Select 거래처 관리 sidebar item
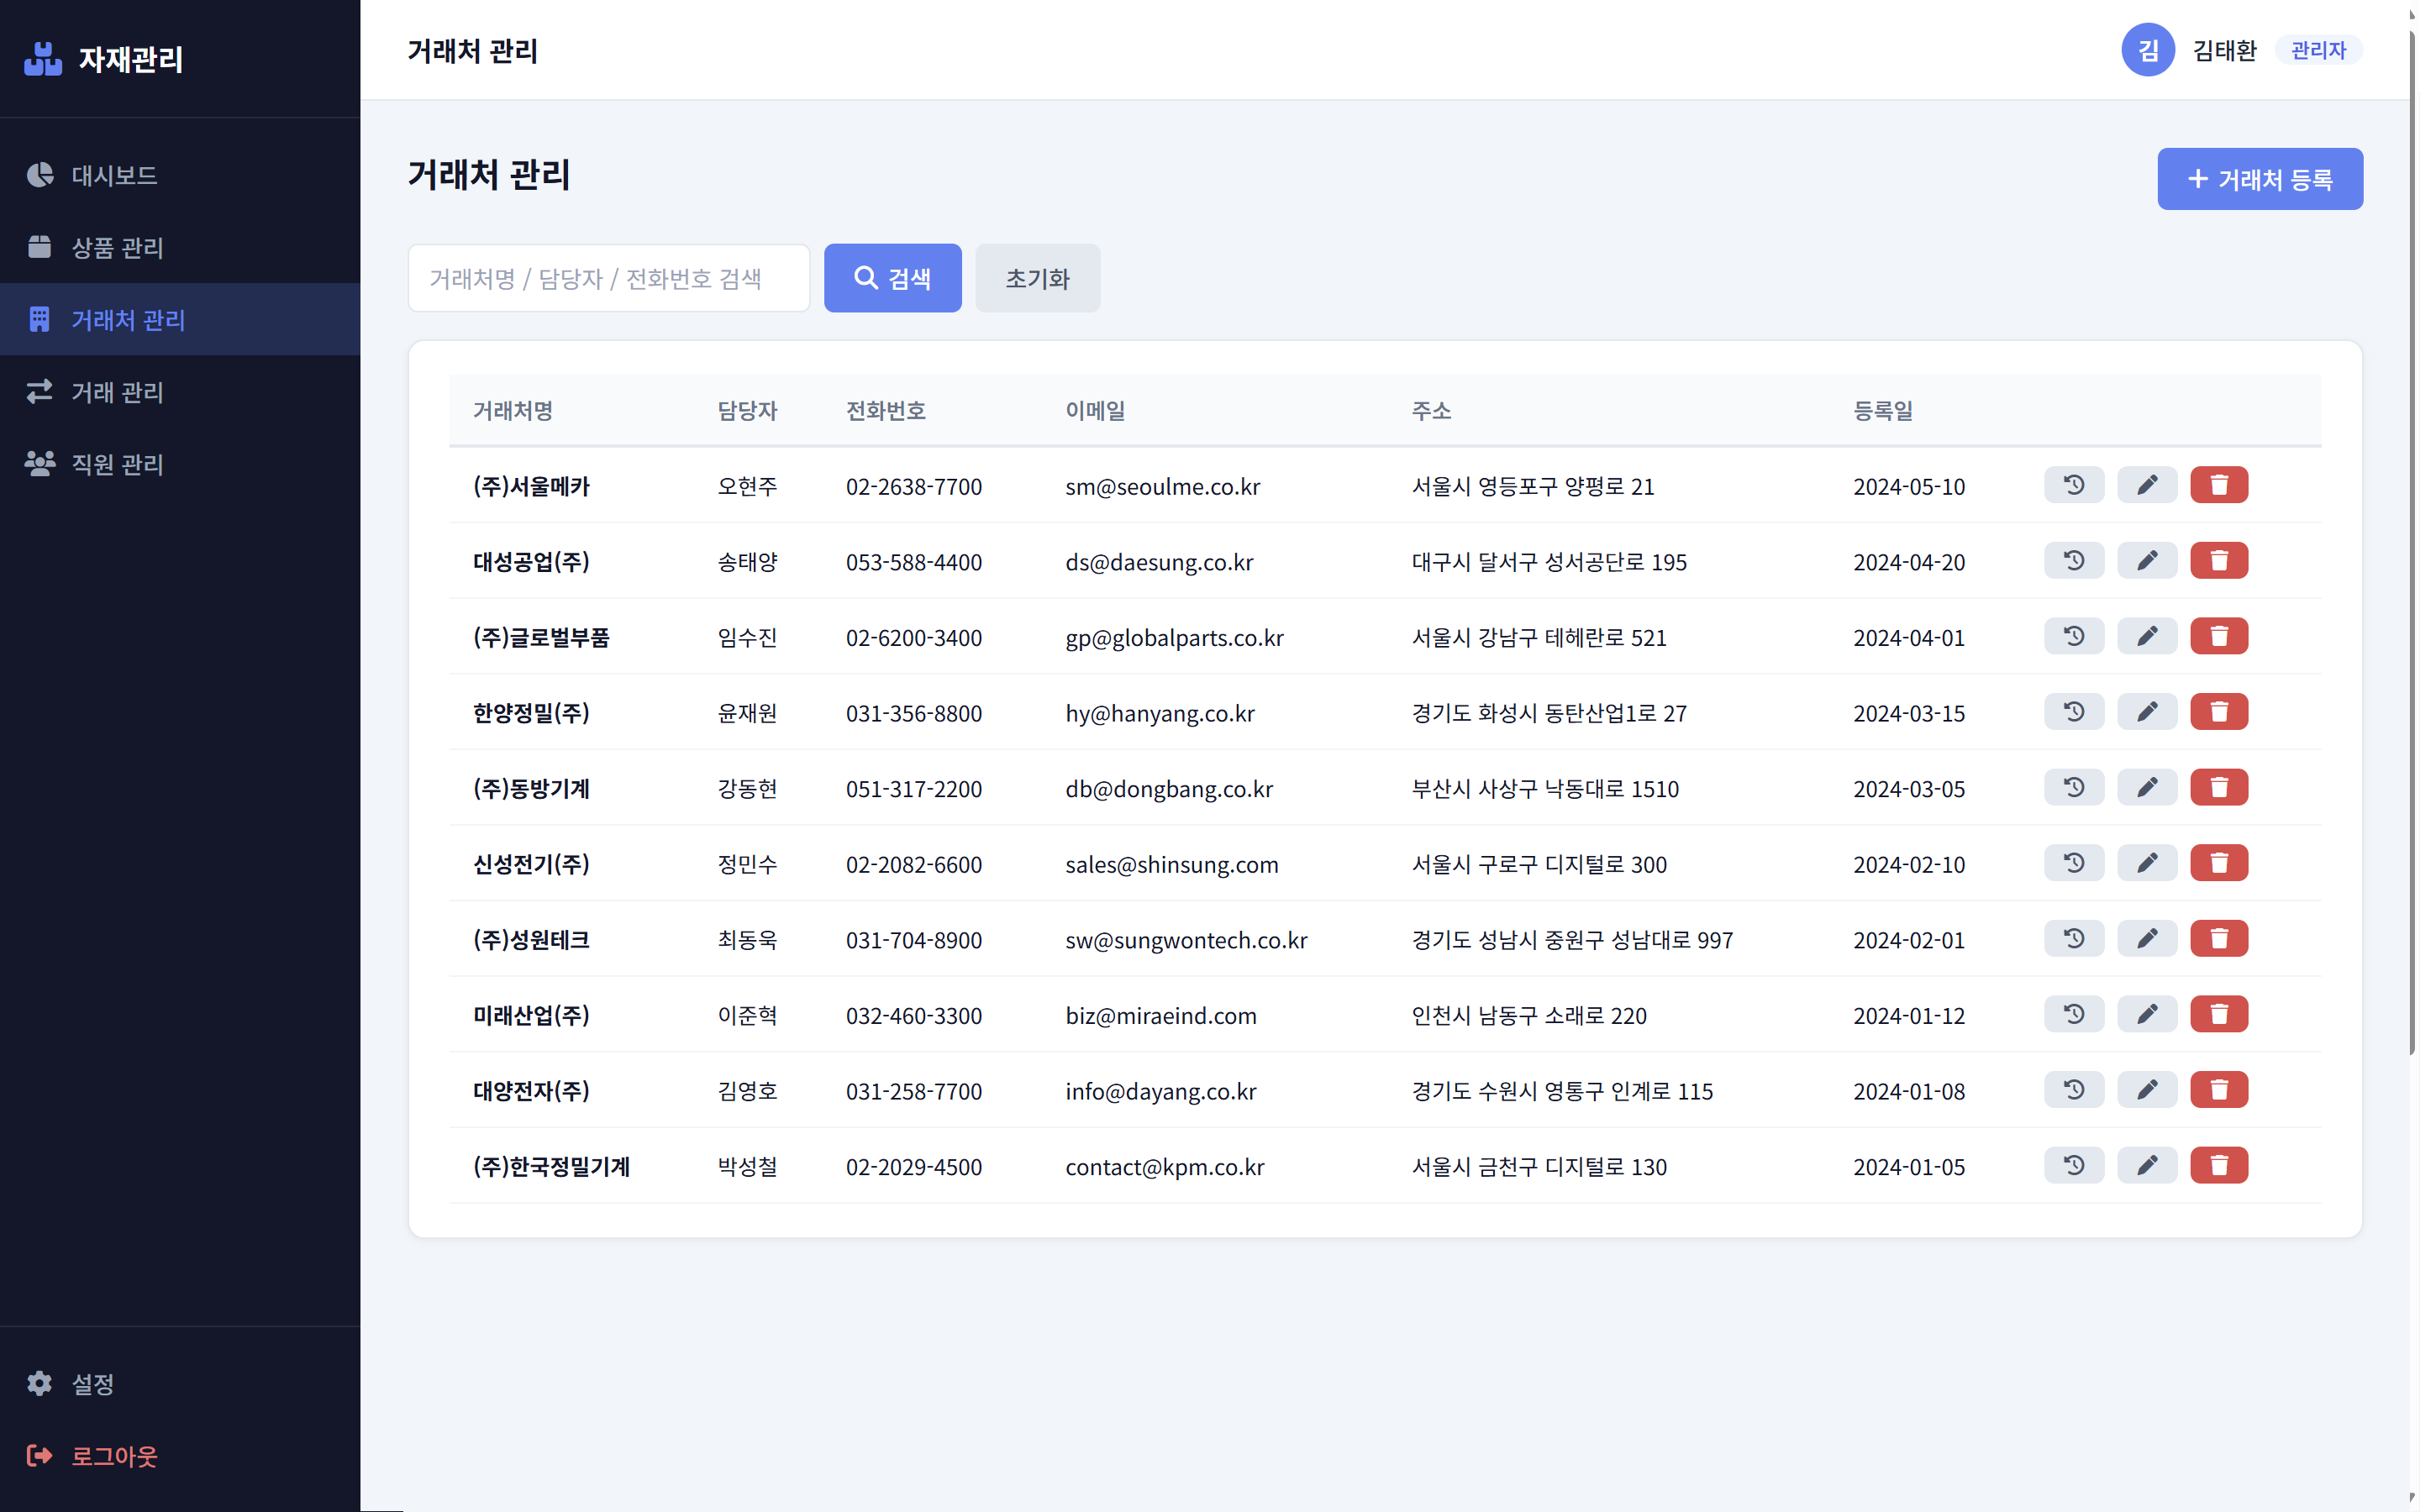The width and height of the screenshot is (2420, 1512). (x=180, y=319)
